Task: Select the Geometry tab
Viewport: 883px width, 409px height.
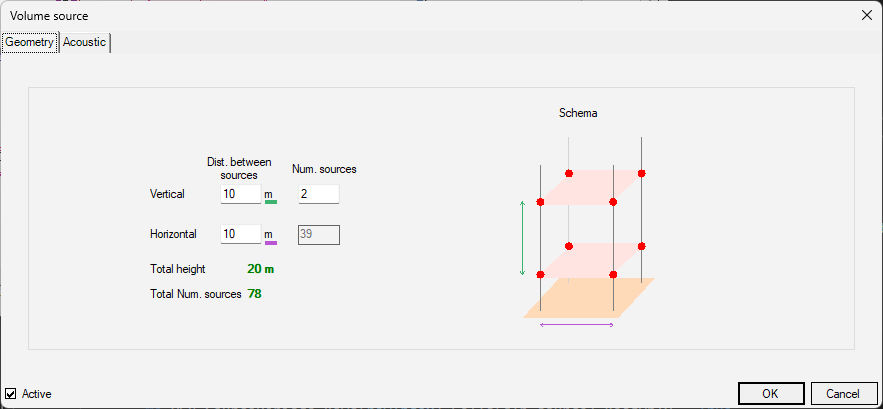Action: click(x=30, y=42)
